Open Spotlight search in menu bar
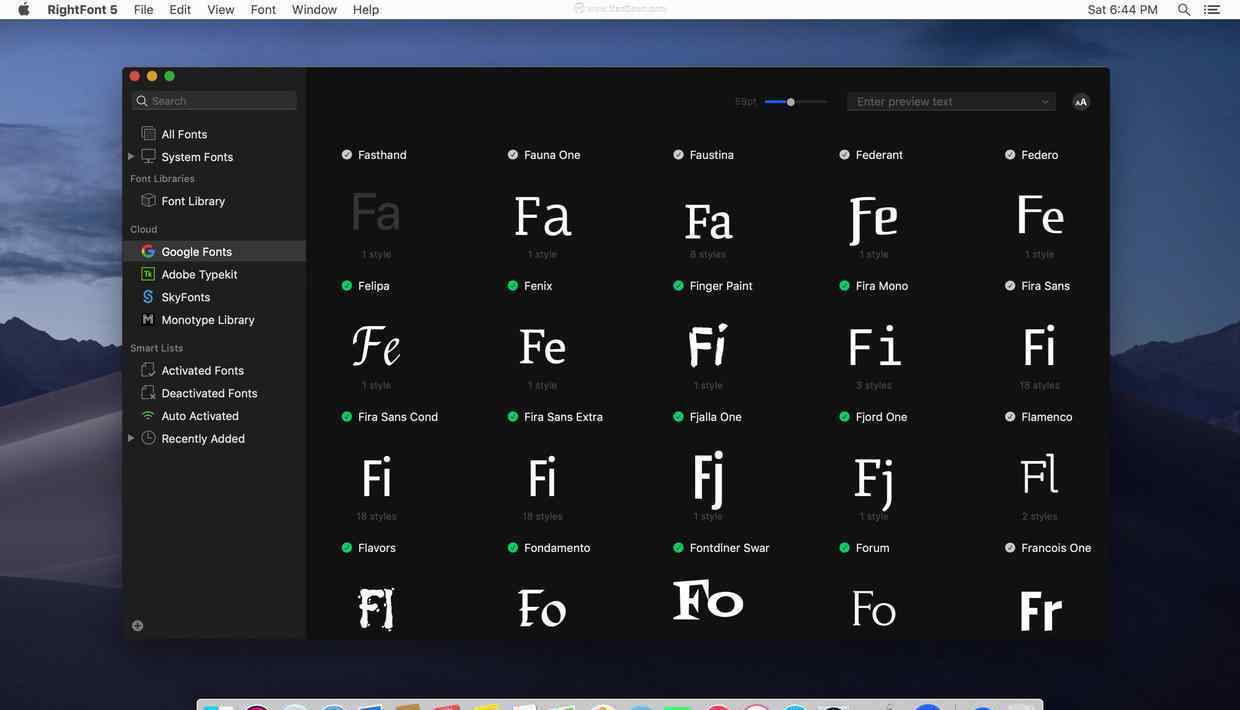Screen dimensions: 1240x710 click(1184, 9)
